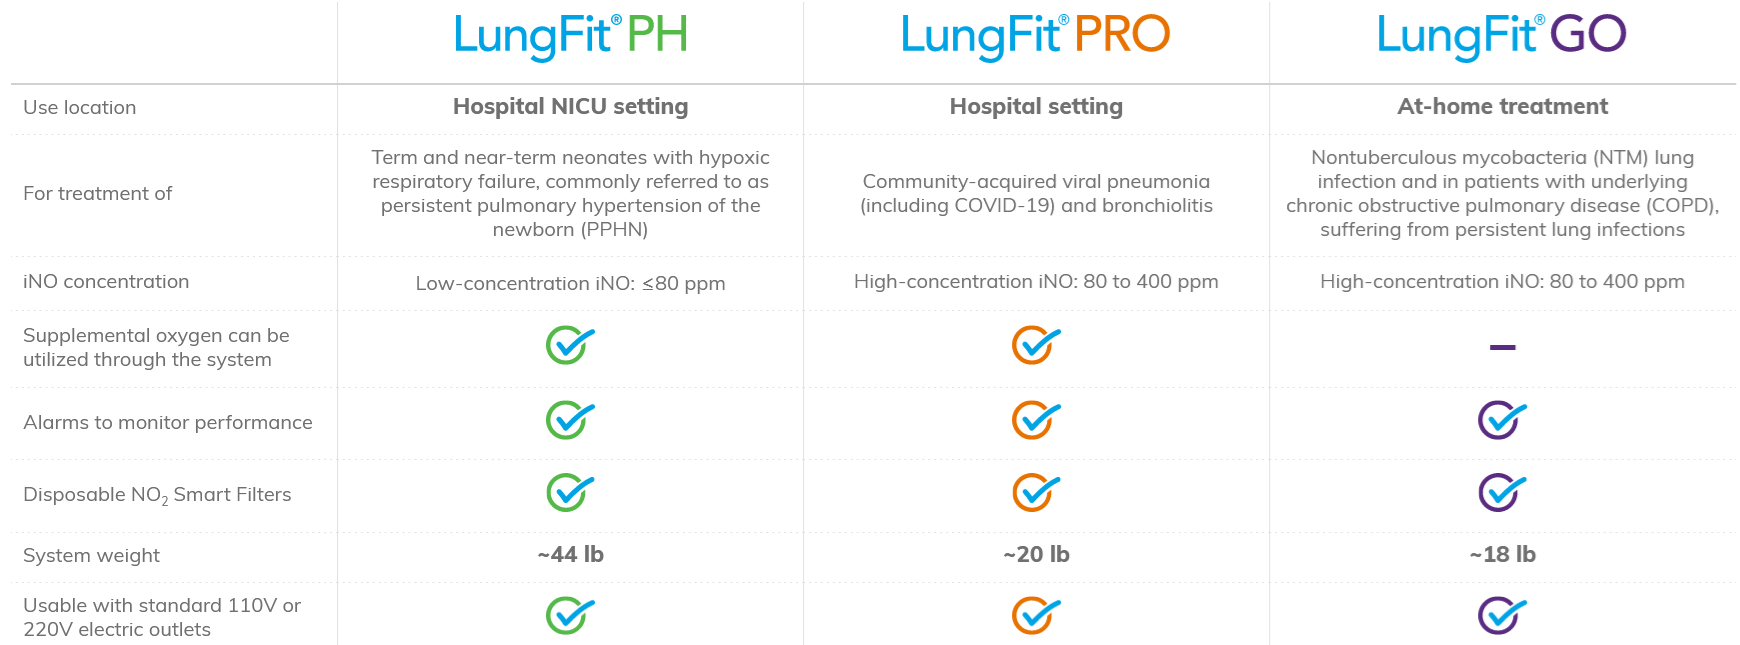1740x645 pixels.
Task: Click green alarms checkmark under LungFit PH
Action: coord(570,420)
